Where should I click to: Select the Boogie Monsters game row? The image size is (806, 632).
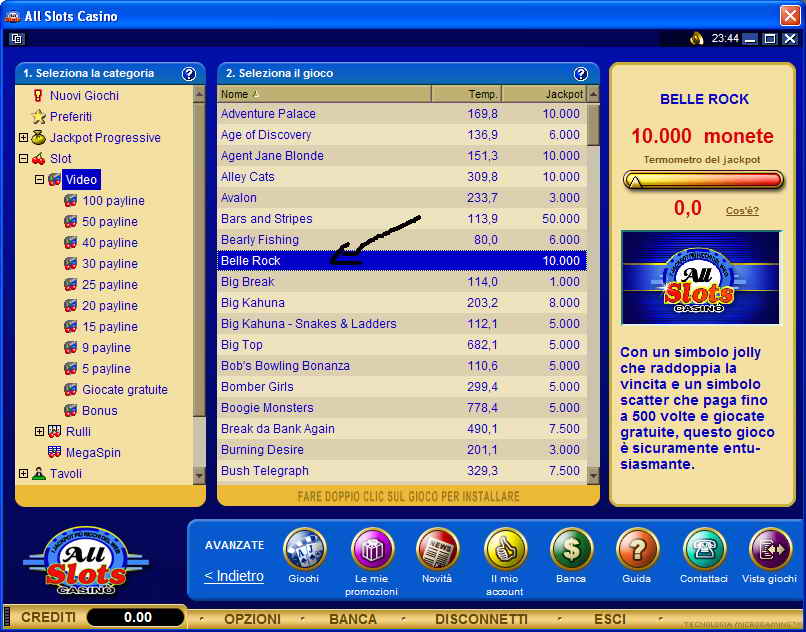(x=402, y=408)
